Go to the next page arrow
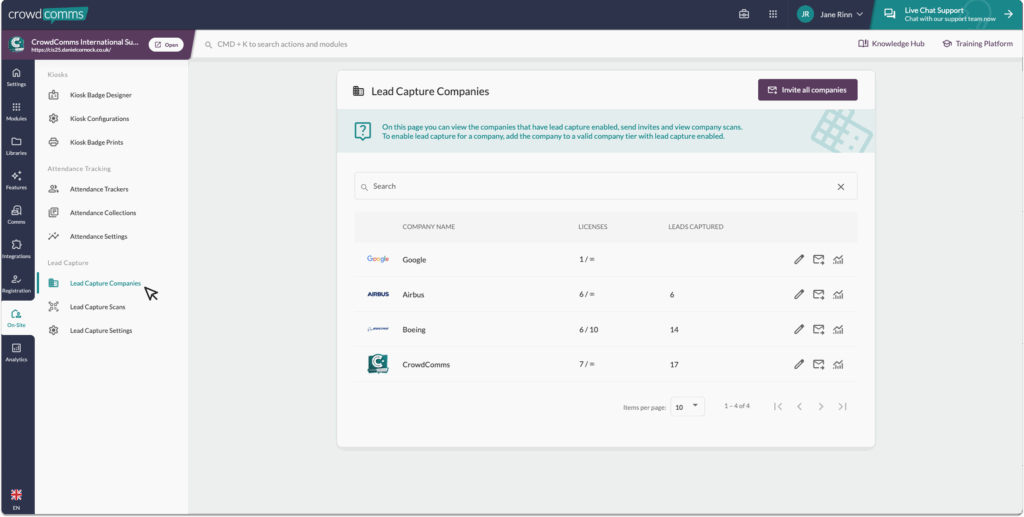Image resolution: width=1024 pixels, height=517 pixels. click(x=820, y=407)
